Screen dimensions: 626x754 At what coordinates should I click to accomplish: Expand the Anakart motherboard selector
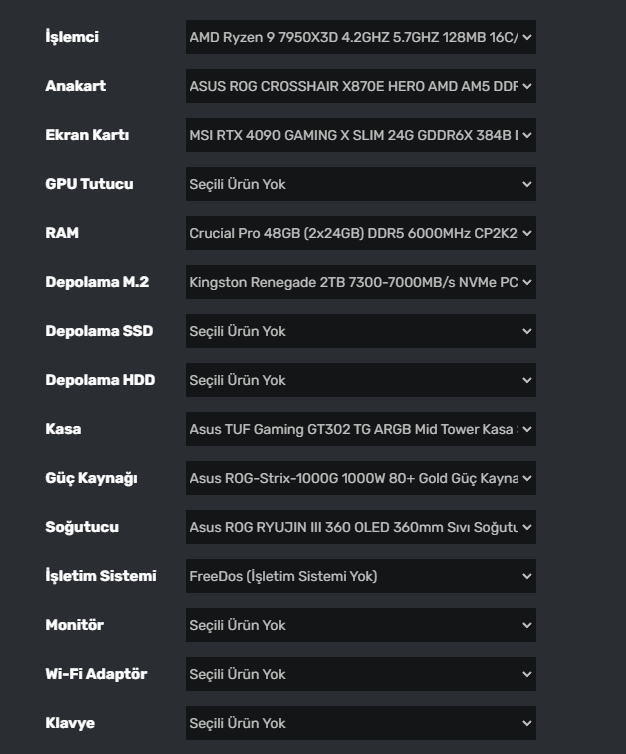[x=360, y=87]
